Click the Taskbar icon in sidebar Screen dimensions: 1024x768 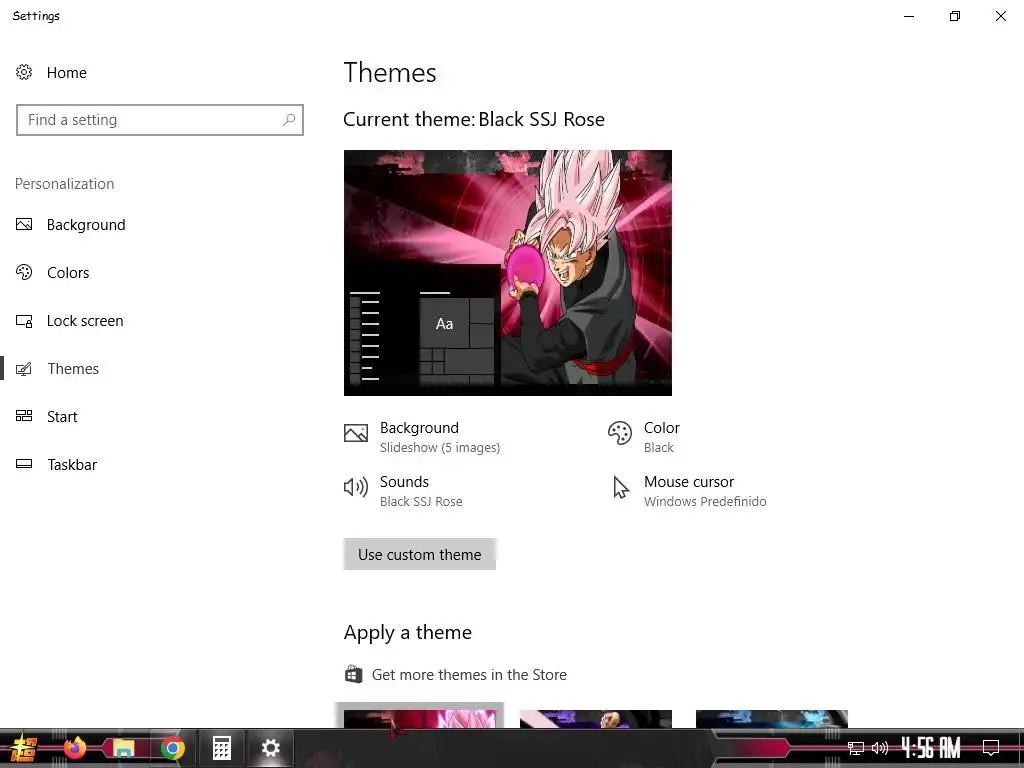(x=24, y=464)
